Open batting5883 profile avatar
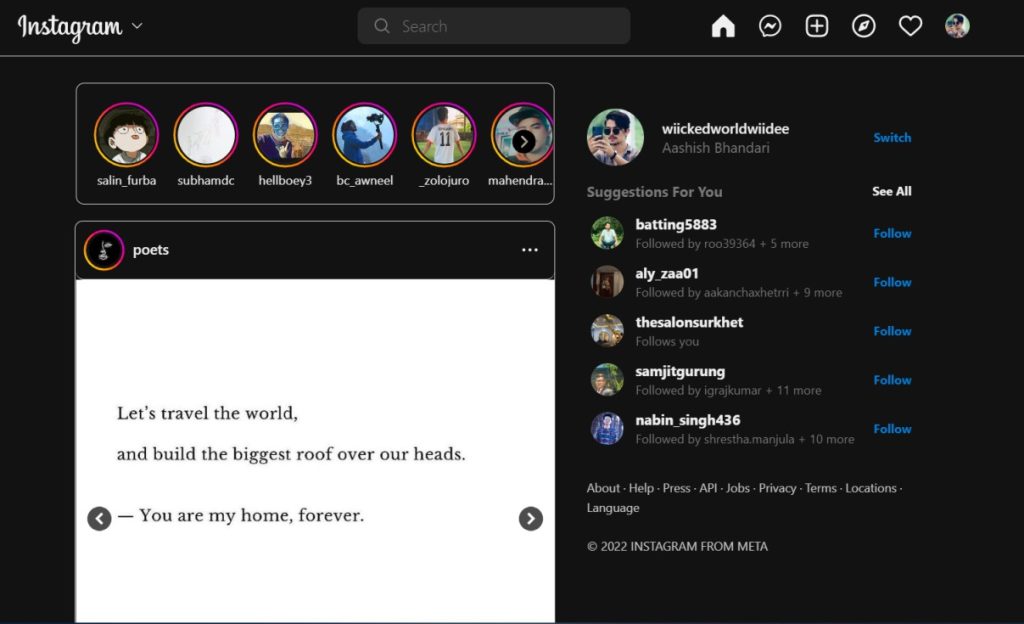Image resolution: width=1024 pixels, height=624 pixels. 607,233
